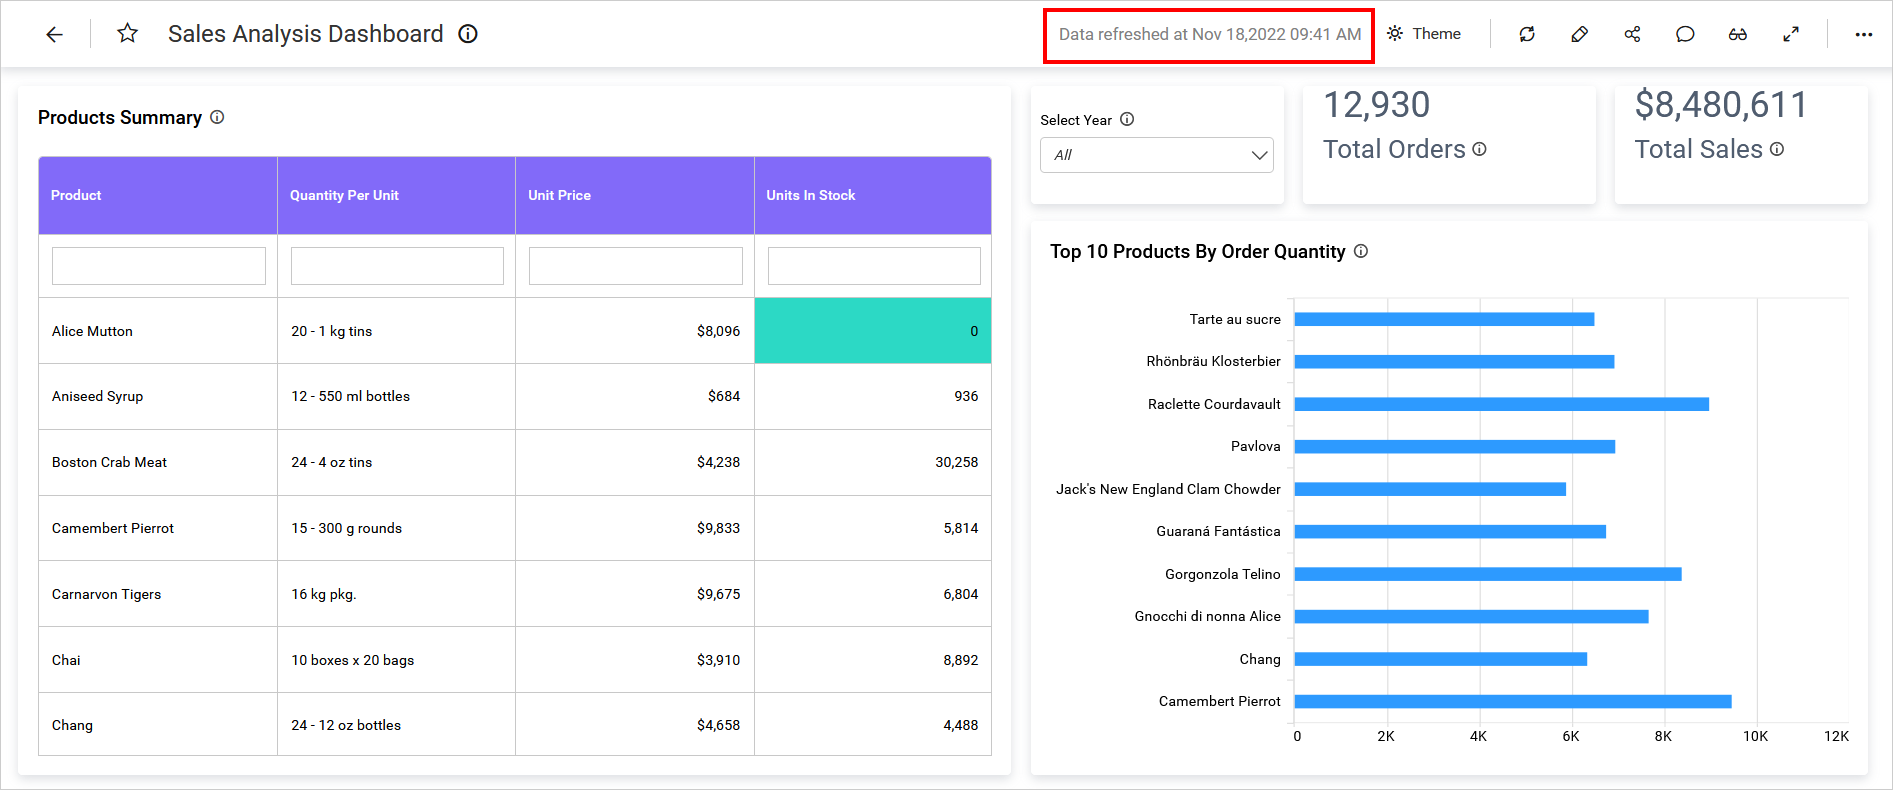
Task: Click the share dashboard icon
Action: tap(1632, 34)
